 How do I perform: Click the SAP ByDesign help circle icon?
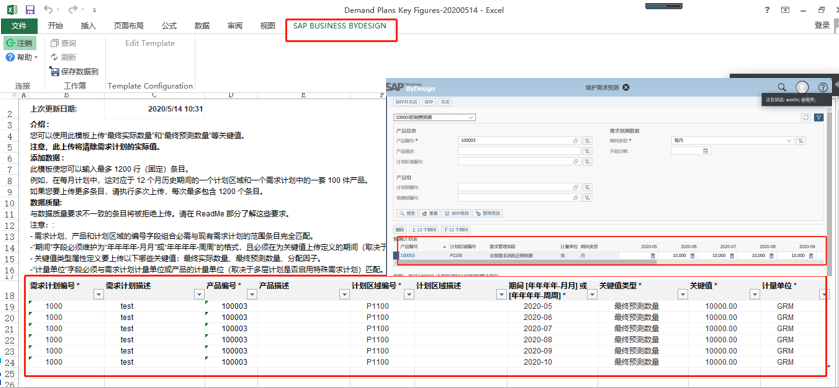click(x=823, y=87)
